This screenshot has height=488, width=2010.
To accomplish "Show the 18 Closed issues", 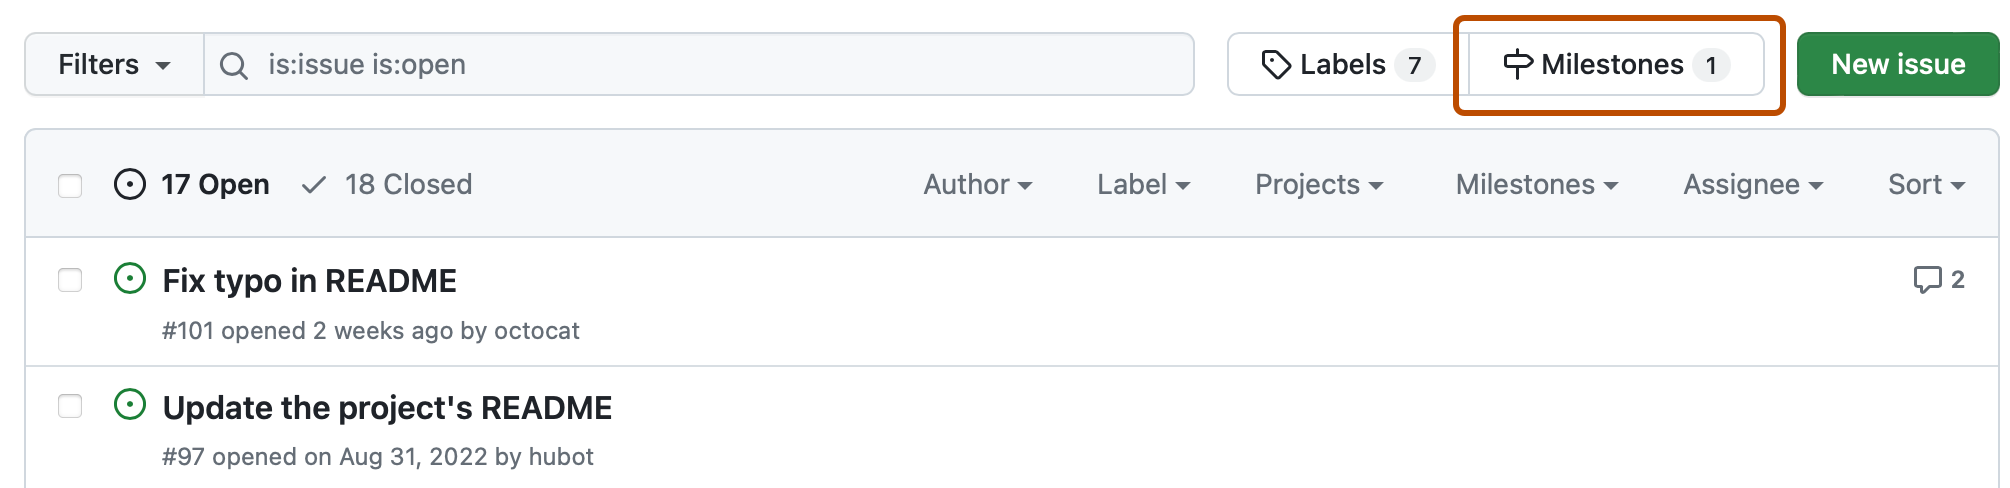I will pos(408,185).
